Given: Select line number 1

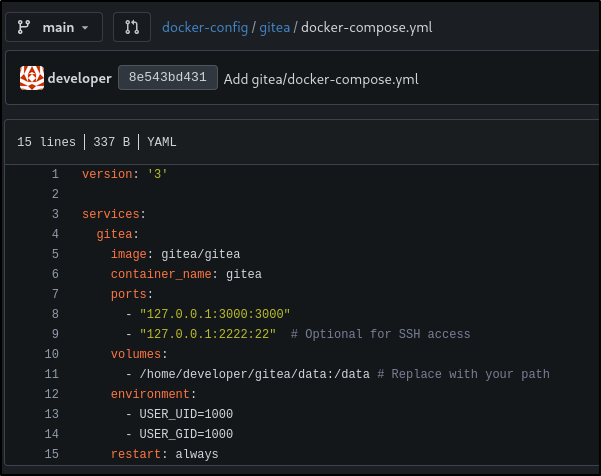Looking at the screenshot, I should [x=55, y=174].
